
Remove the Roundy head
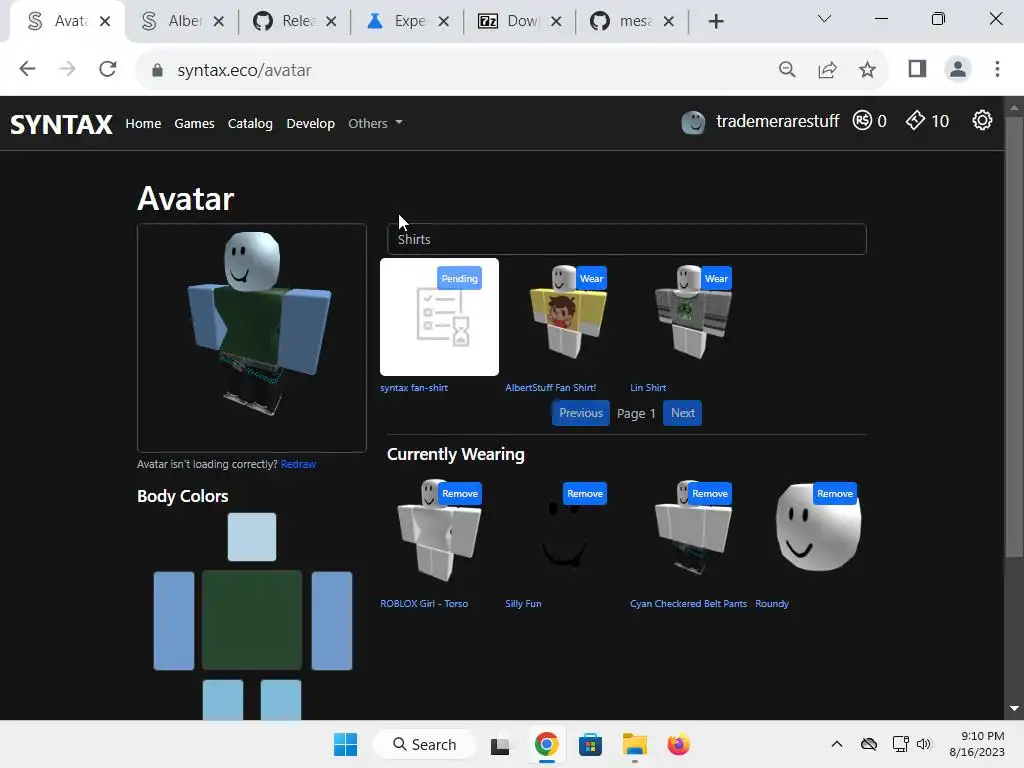[x=835, y=494]
